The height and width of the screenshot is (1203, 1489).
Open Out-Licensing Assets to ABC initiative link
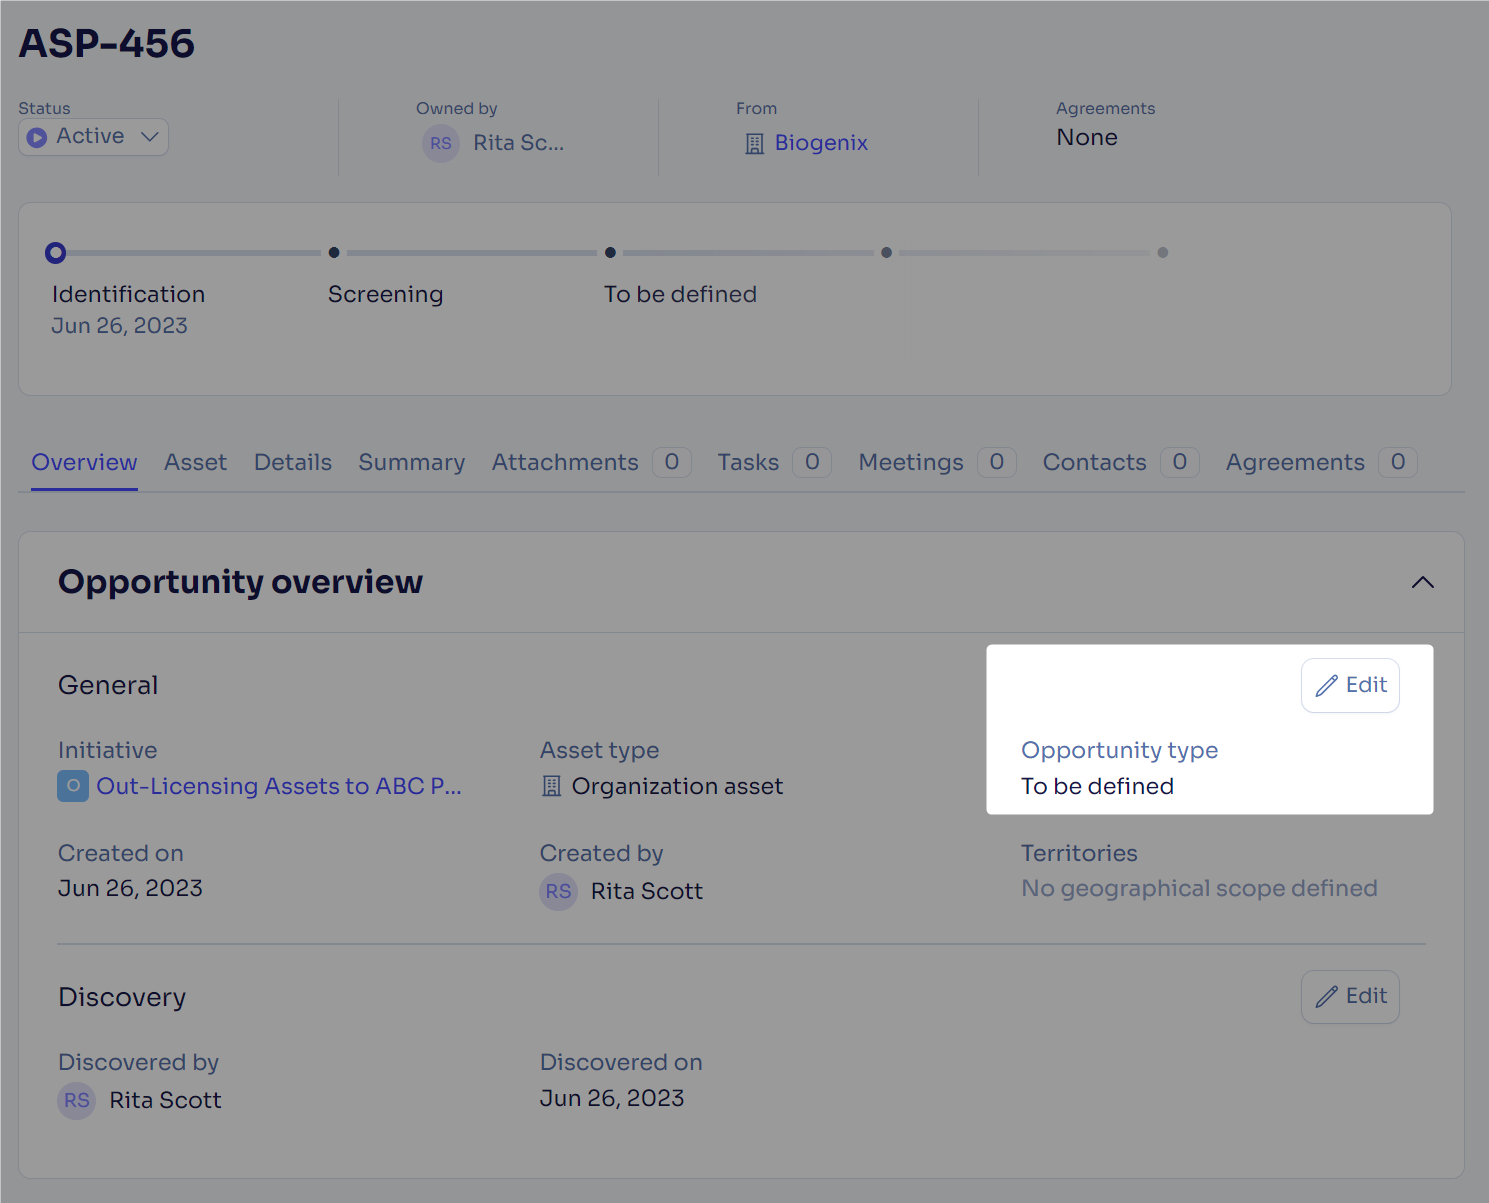279,786
